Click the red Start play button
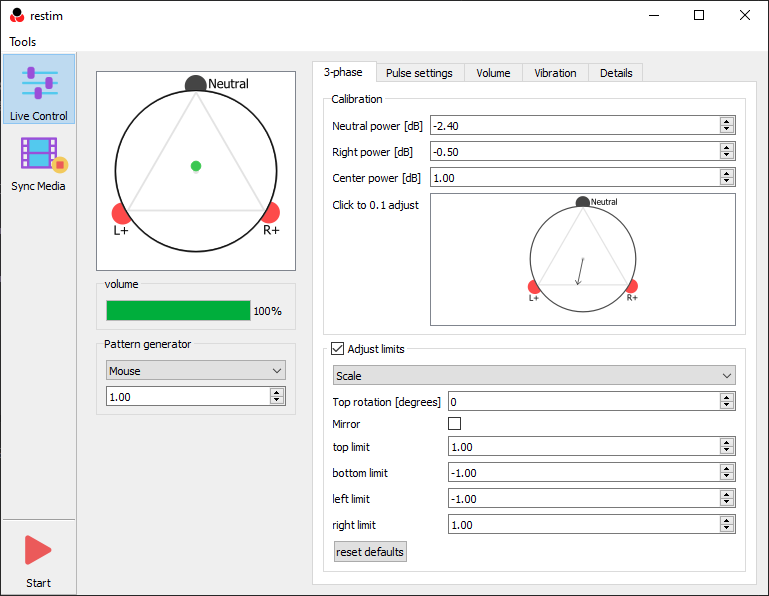This screenshot has width=769, height=596. [x=38, y=550]
